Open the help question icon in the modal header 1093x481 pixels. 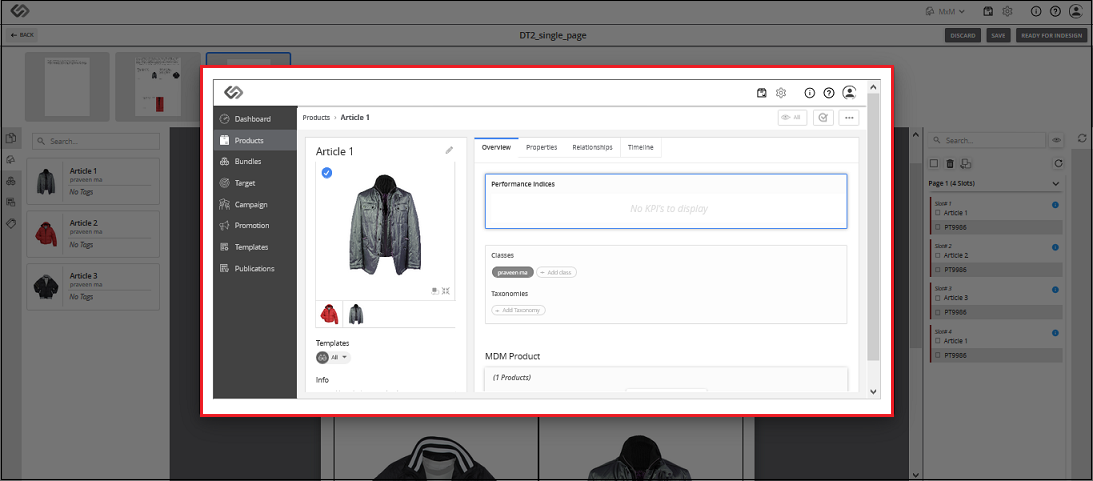pyautogui.click(x=829, y=93)
